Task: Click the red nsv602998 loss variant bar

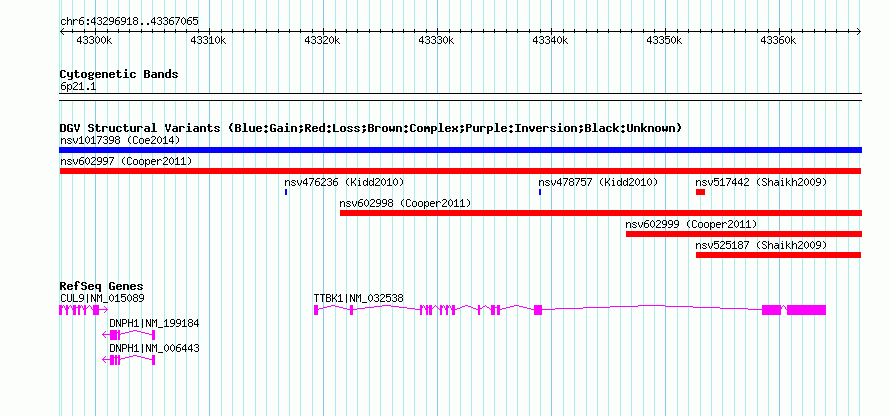Action: pos(601,213)
